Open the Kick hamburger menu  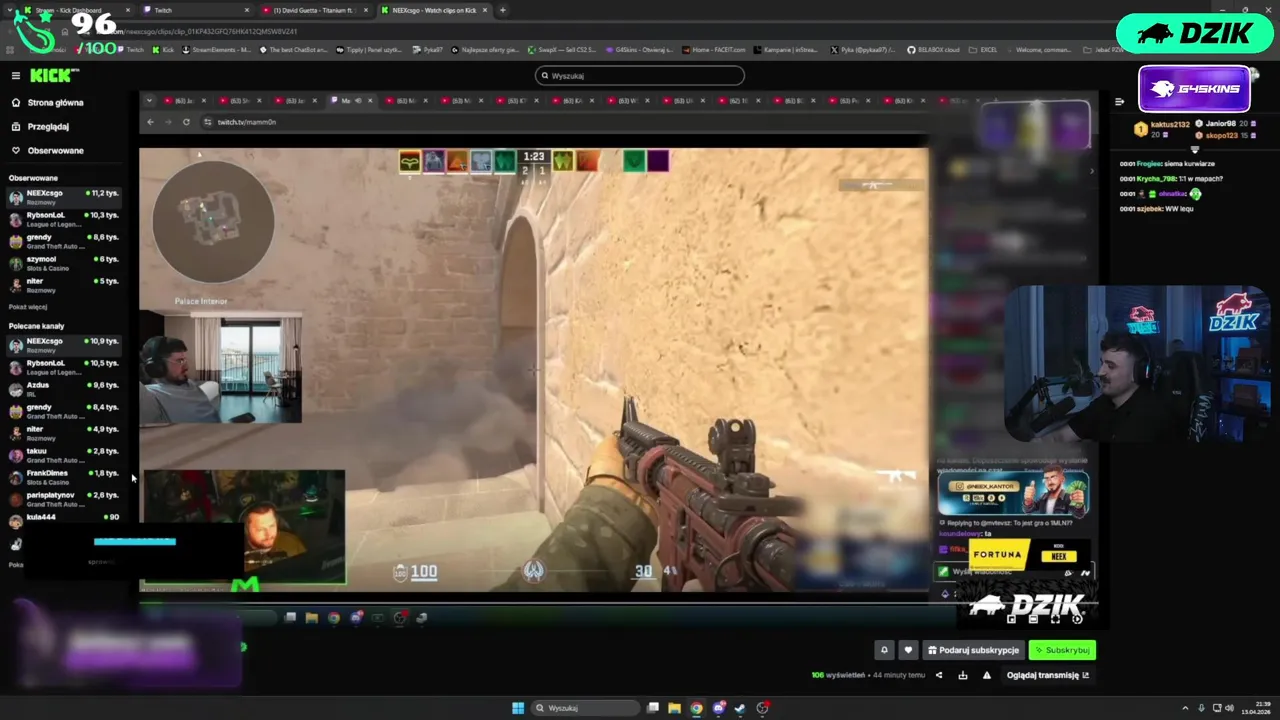point(15,75)
